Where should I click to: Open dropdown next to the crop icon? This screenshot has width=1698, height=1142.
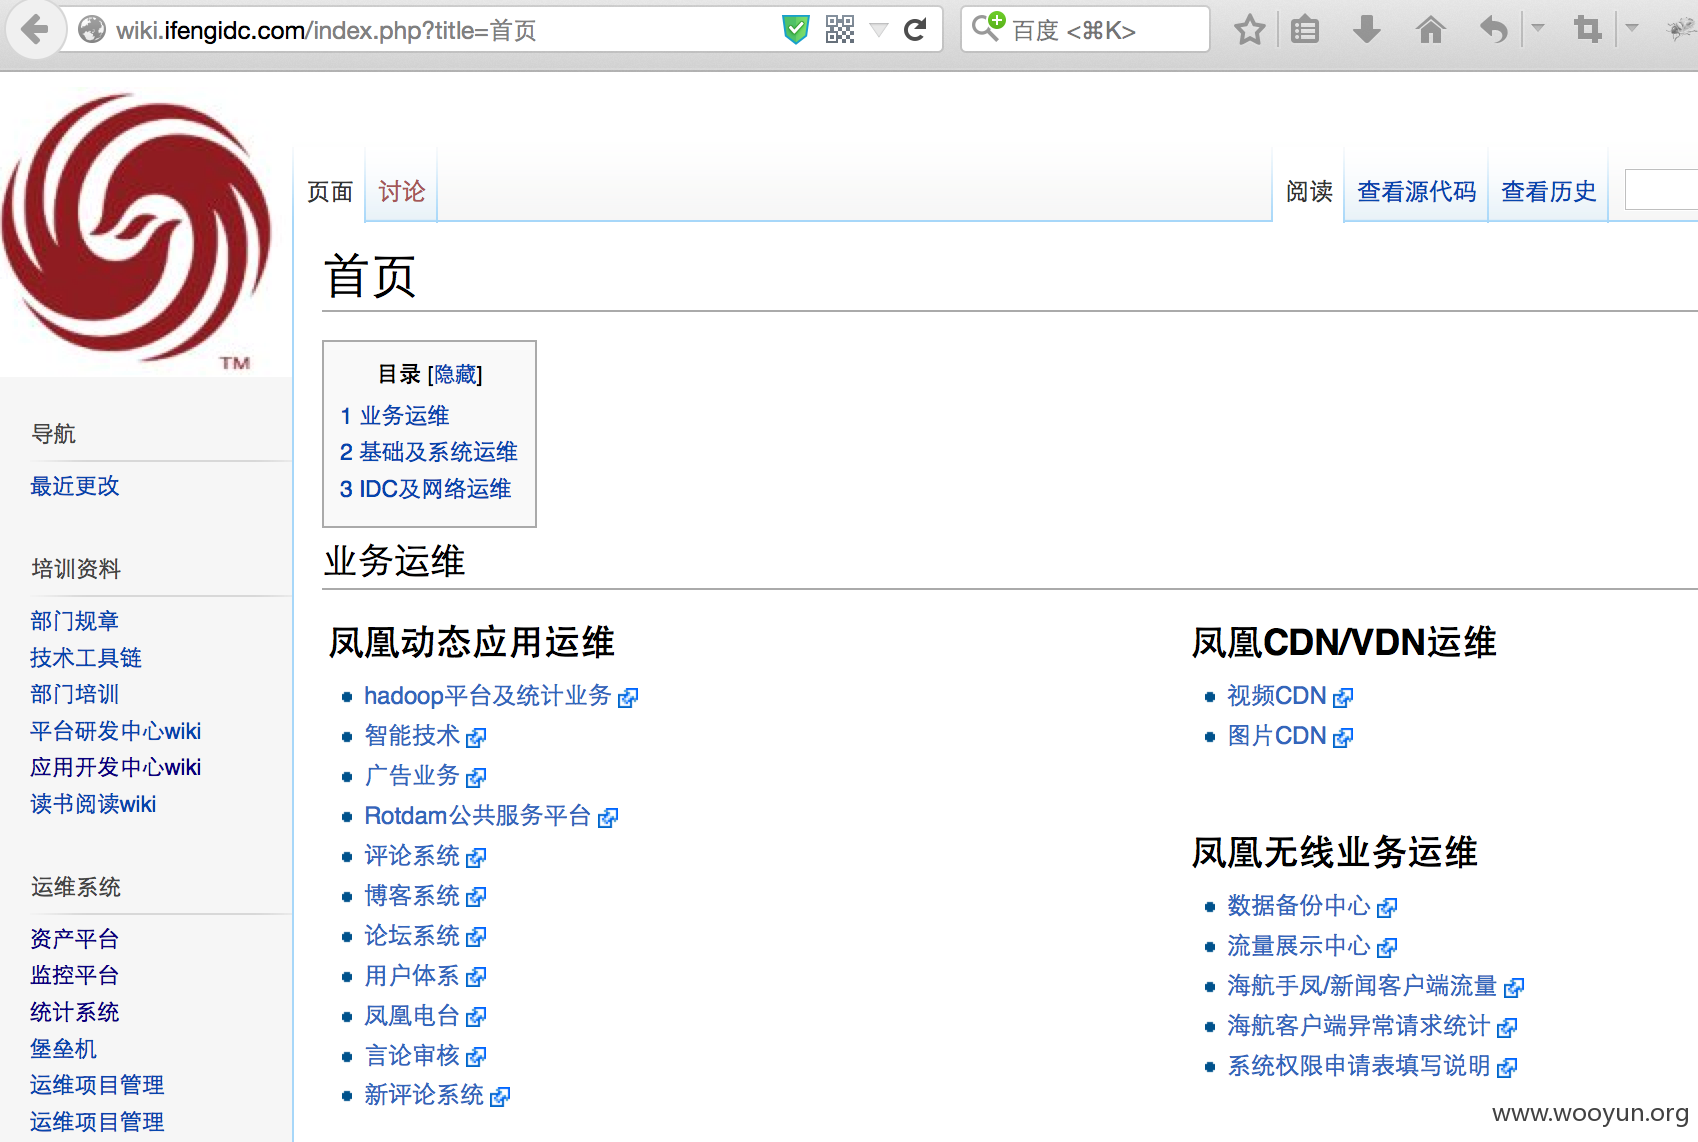(1632, 28)
